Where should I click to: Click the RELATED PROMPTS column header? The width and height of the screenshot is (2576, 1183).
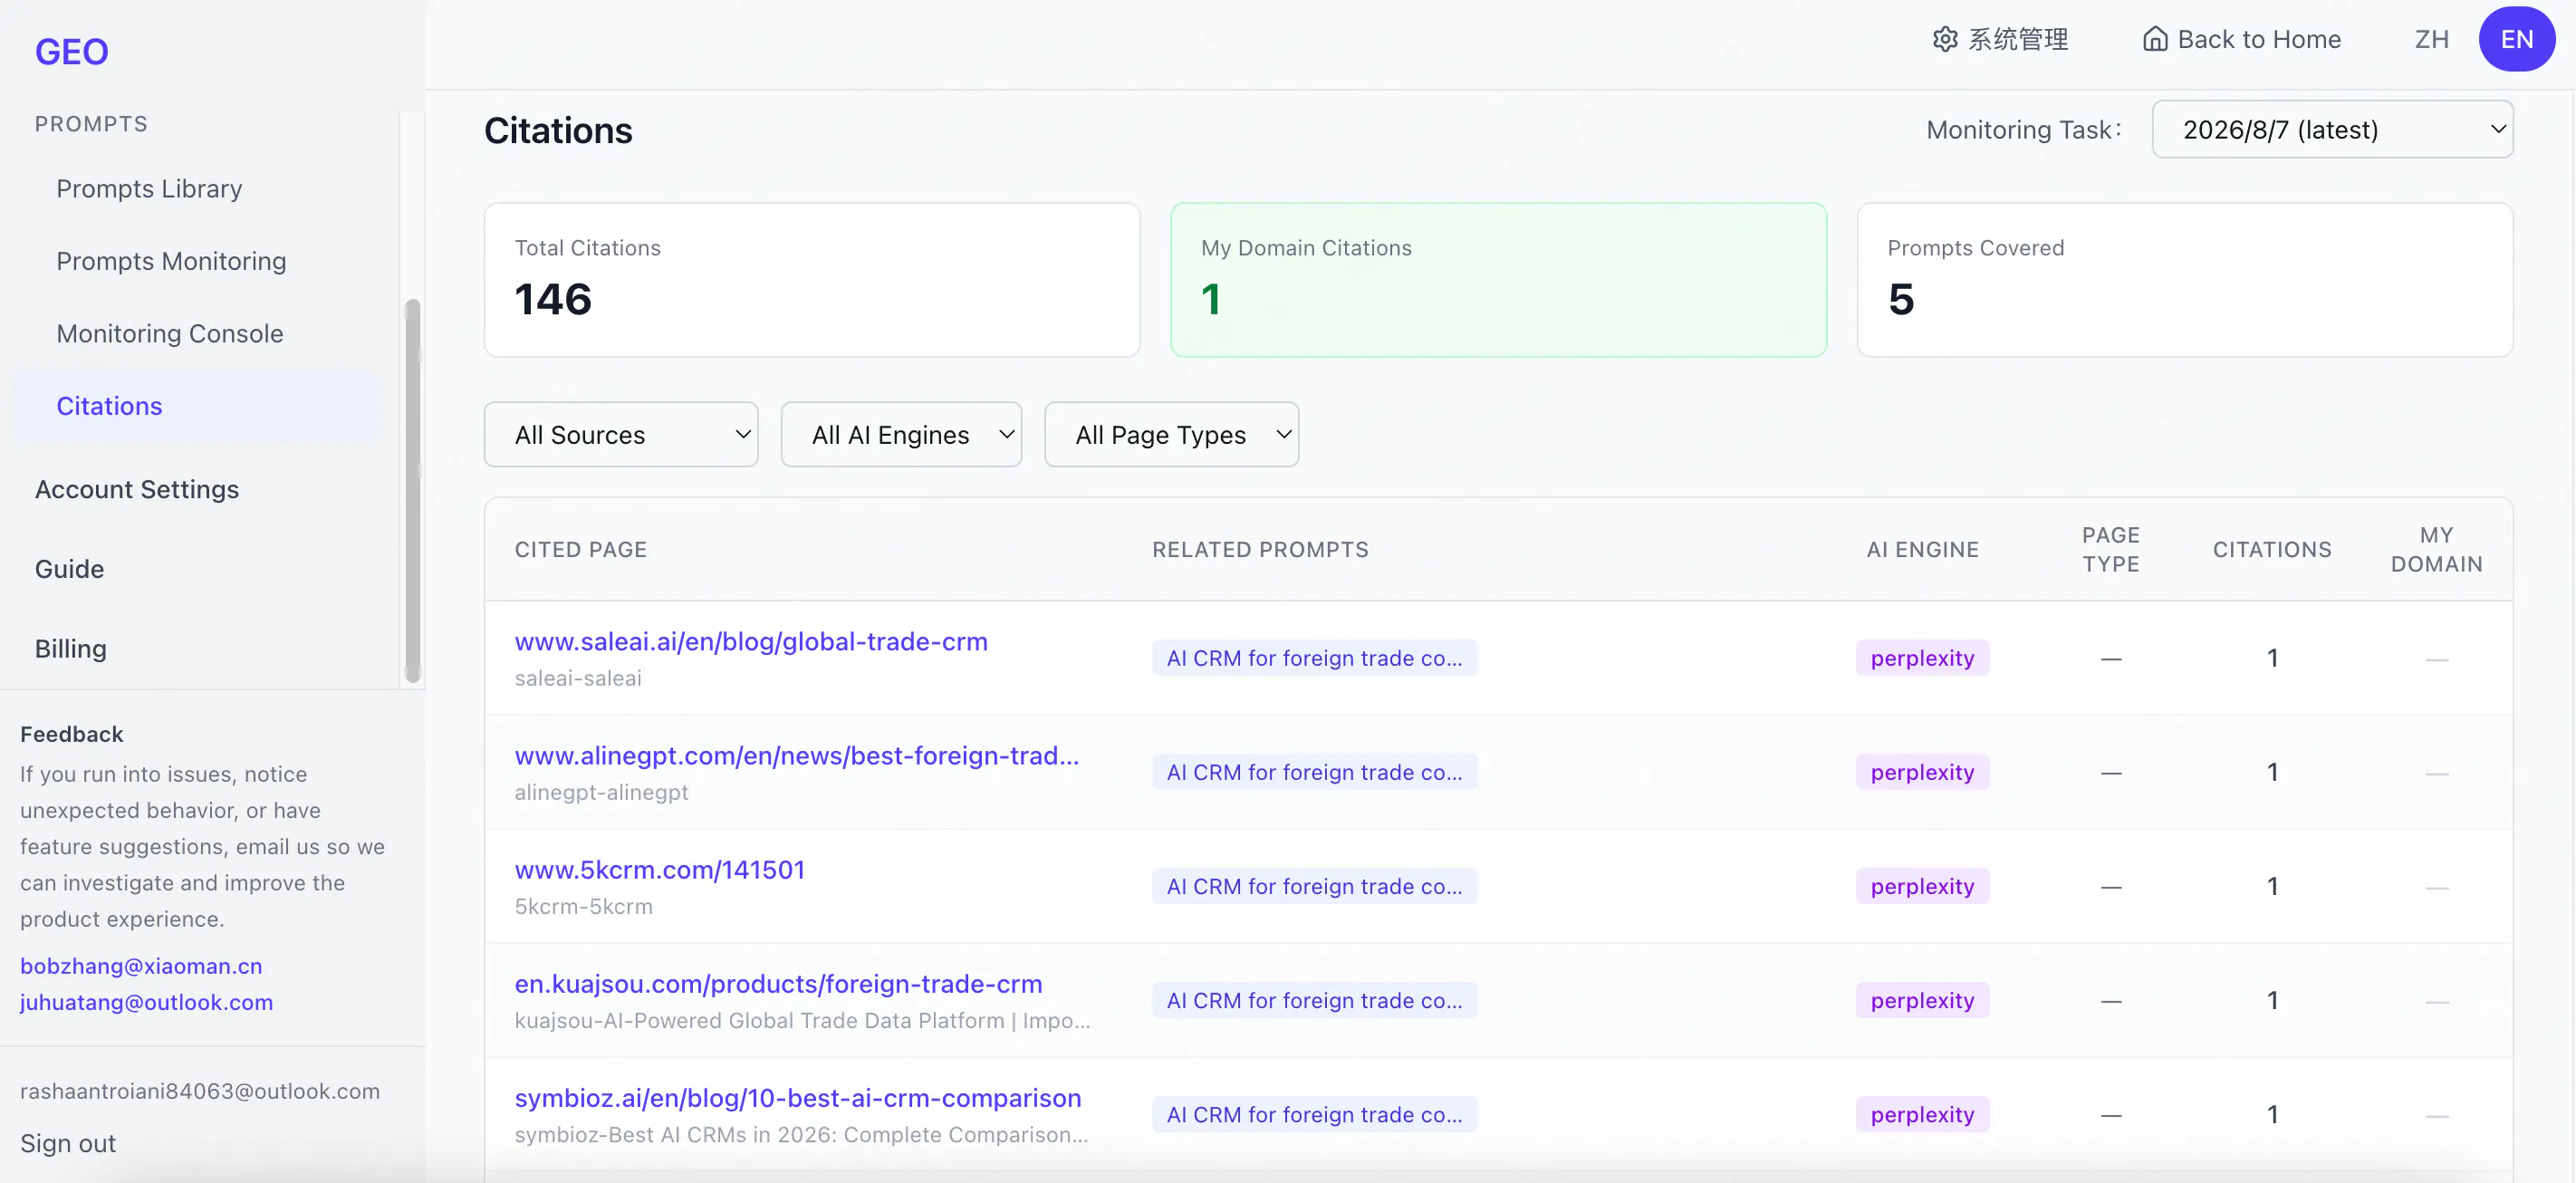pyautogui.click(x=1260, y=549)
